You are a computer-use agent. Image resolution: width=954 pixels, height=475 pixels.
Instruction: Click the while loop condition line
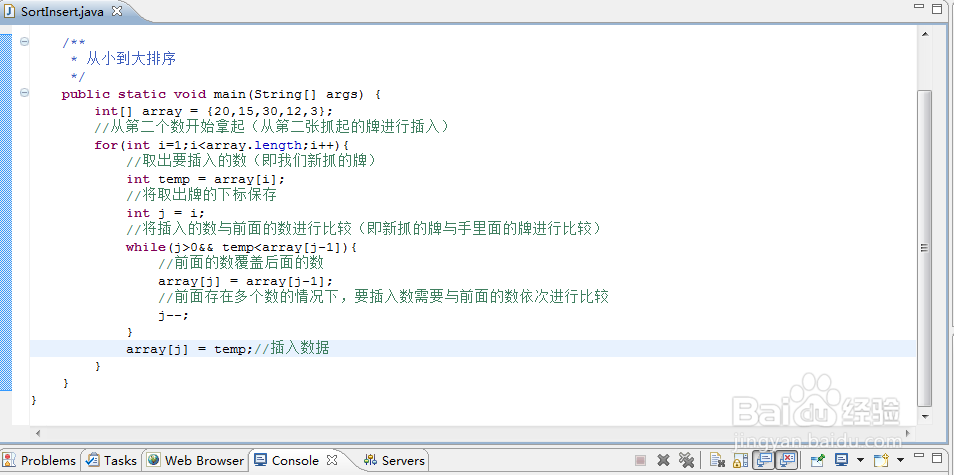[241, 247]
